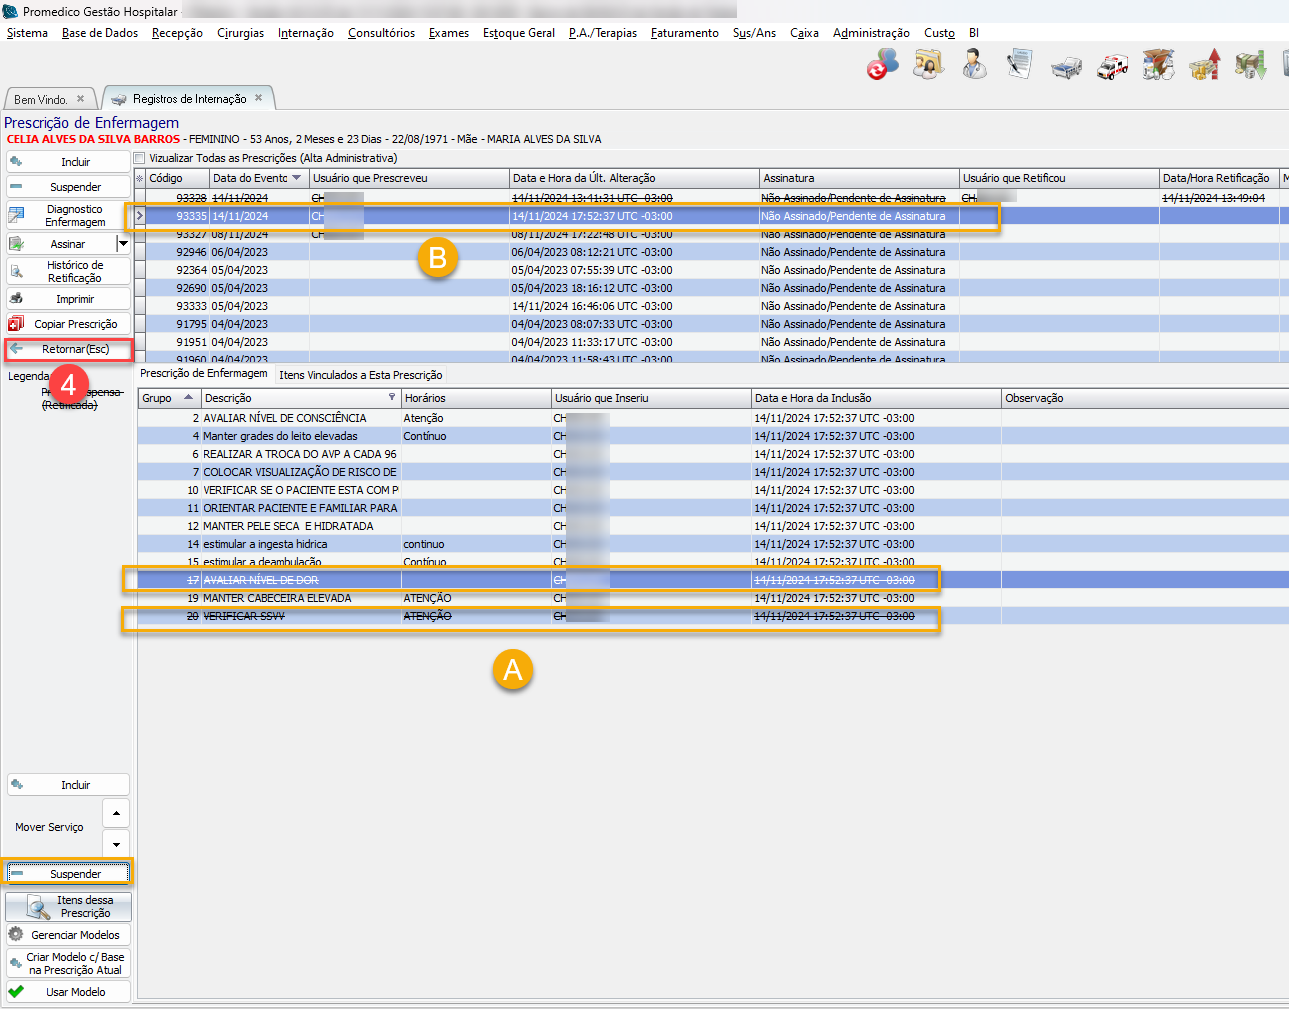Click the money with red up-arrow icon
The height and width of the screenshot is (1009, 1289).
coord(1205,65)
